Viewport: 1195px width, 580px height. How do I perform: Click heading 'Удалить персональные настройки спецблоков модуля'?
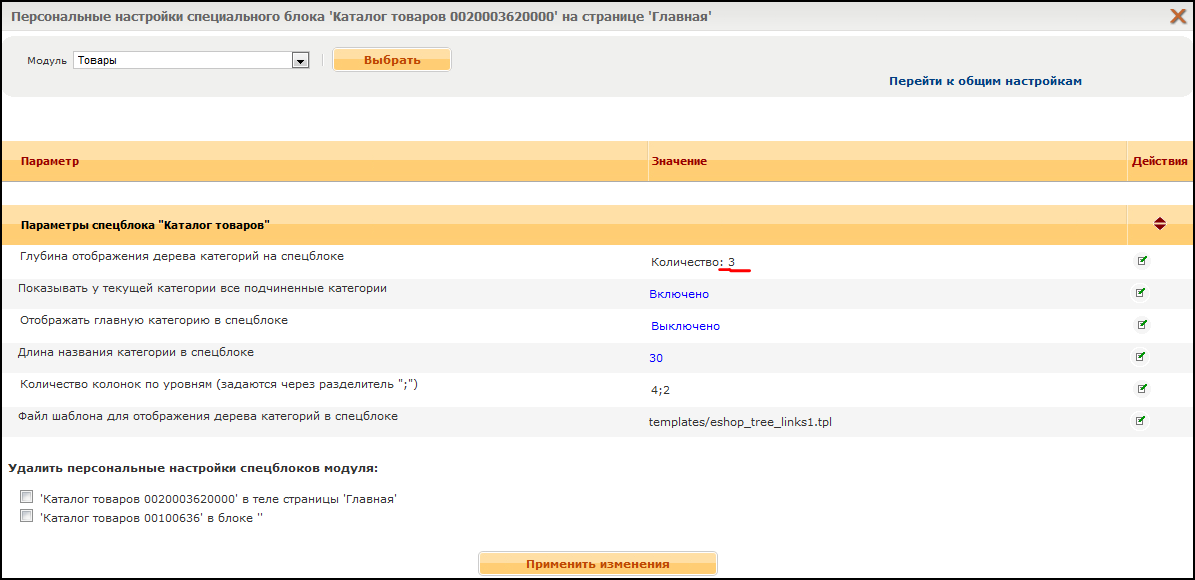pos(193,467)
